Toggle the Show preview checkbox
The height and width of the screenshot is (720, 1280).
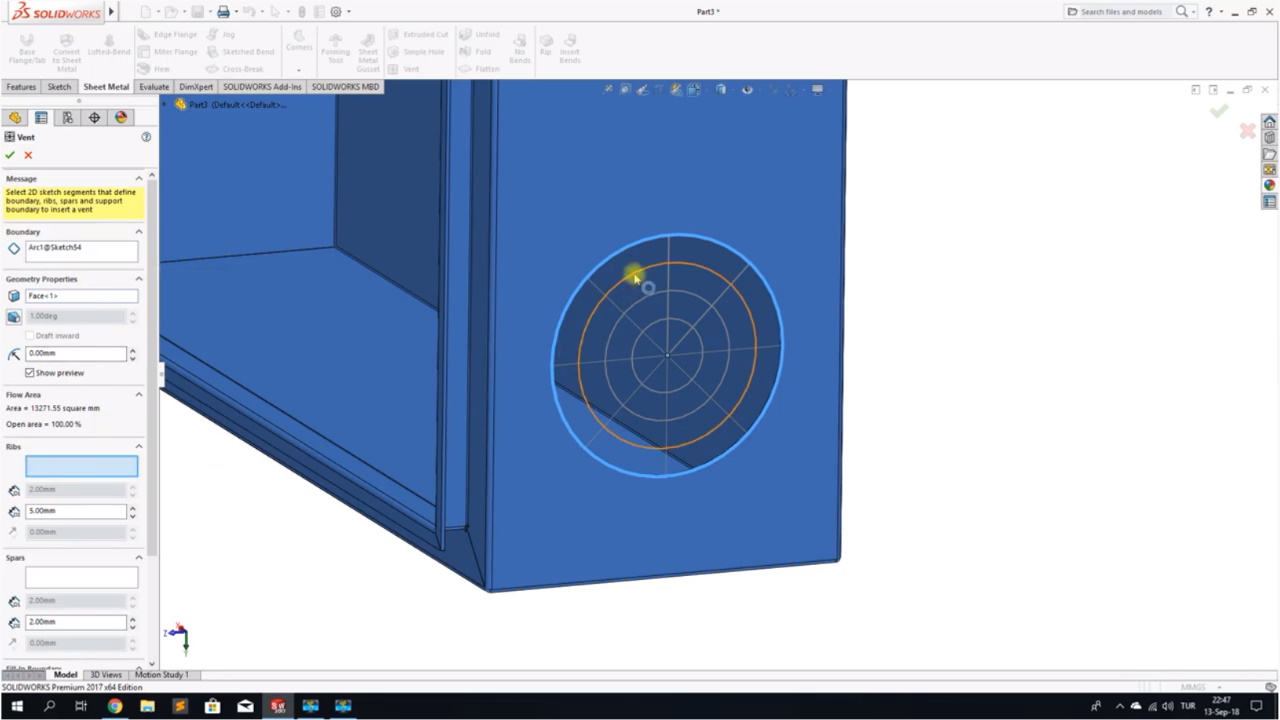coord(30,373)
